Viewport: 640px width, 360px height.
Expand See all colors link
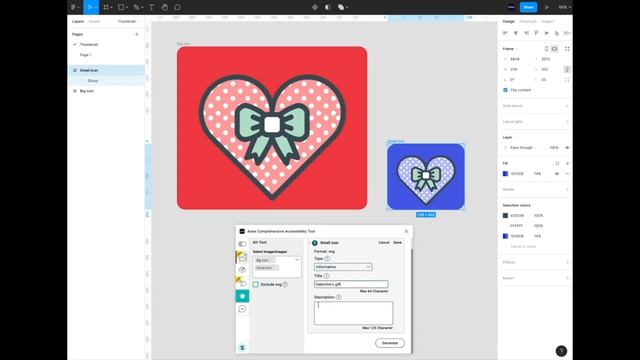[x=523, y=247]
